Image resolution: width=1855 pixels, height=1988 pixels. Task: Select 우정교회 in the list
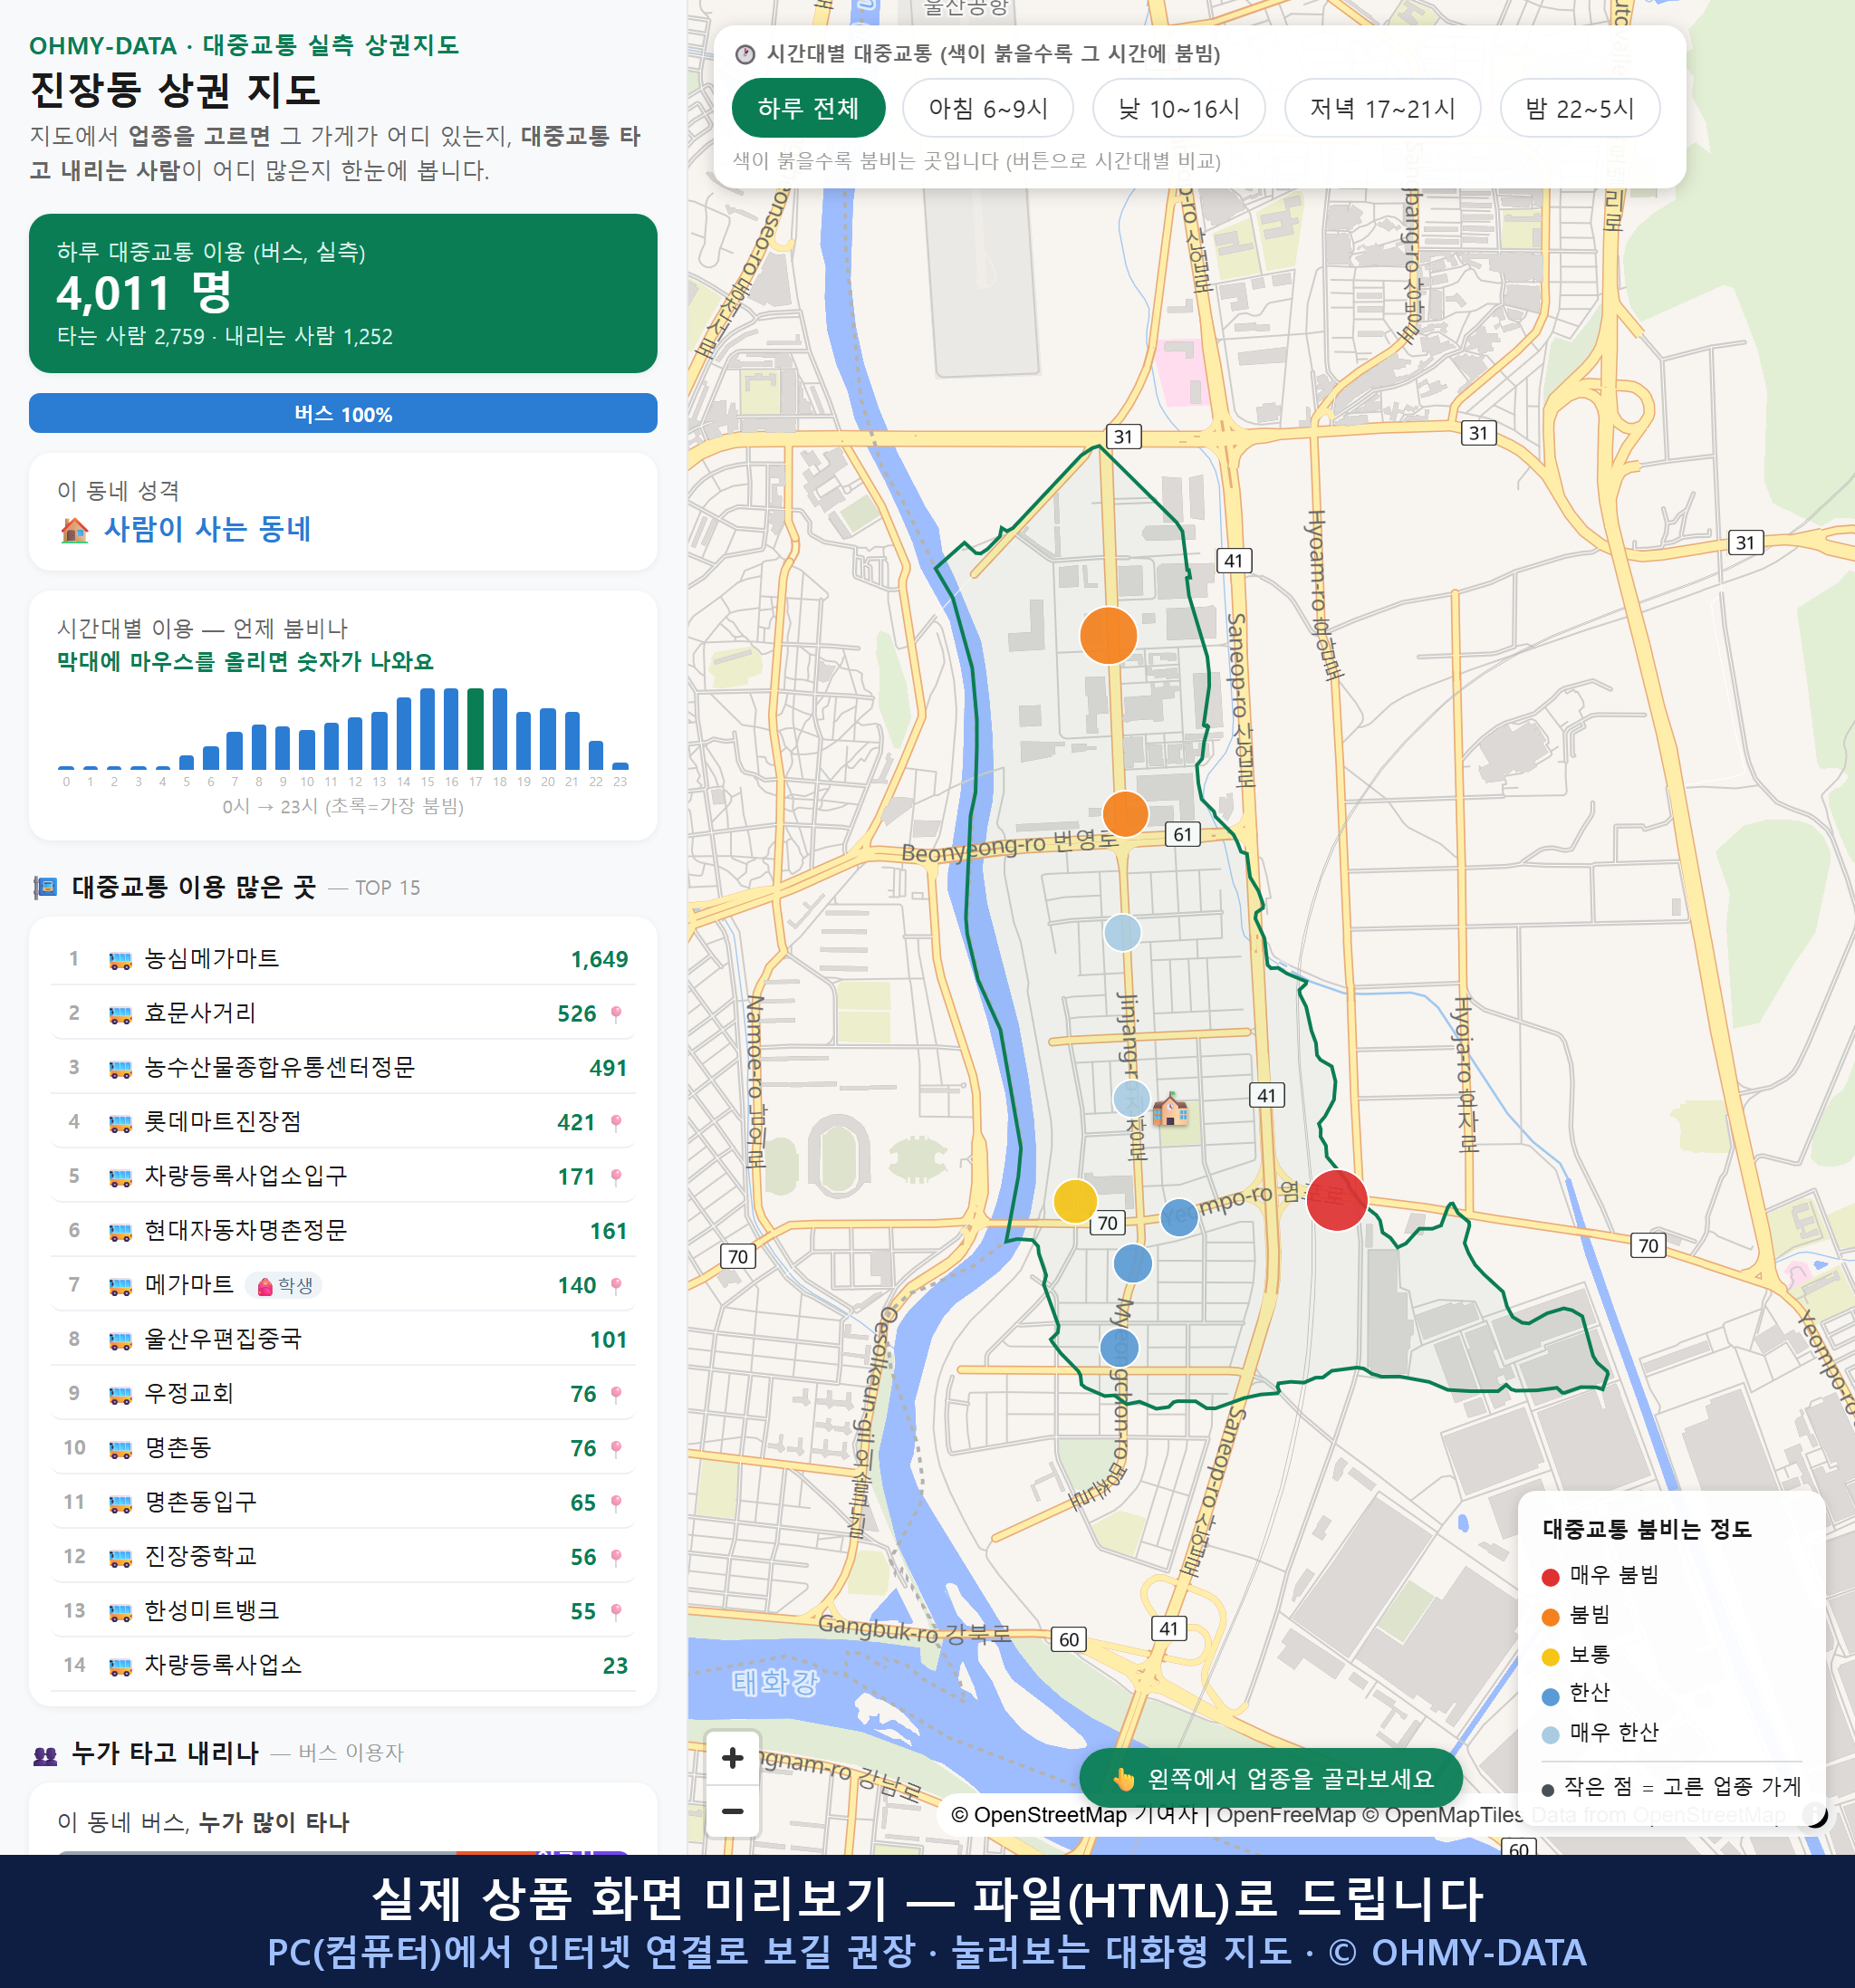343,1393
